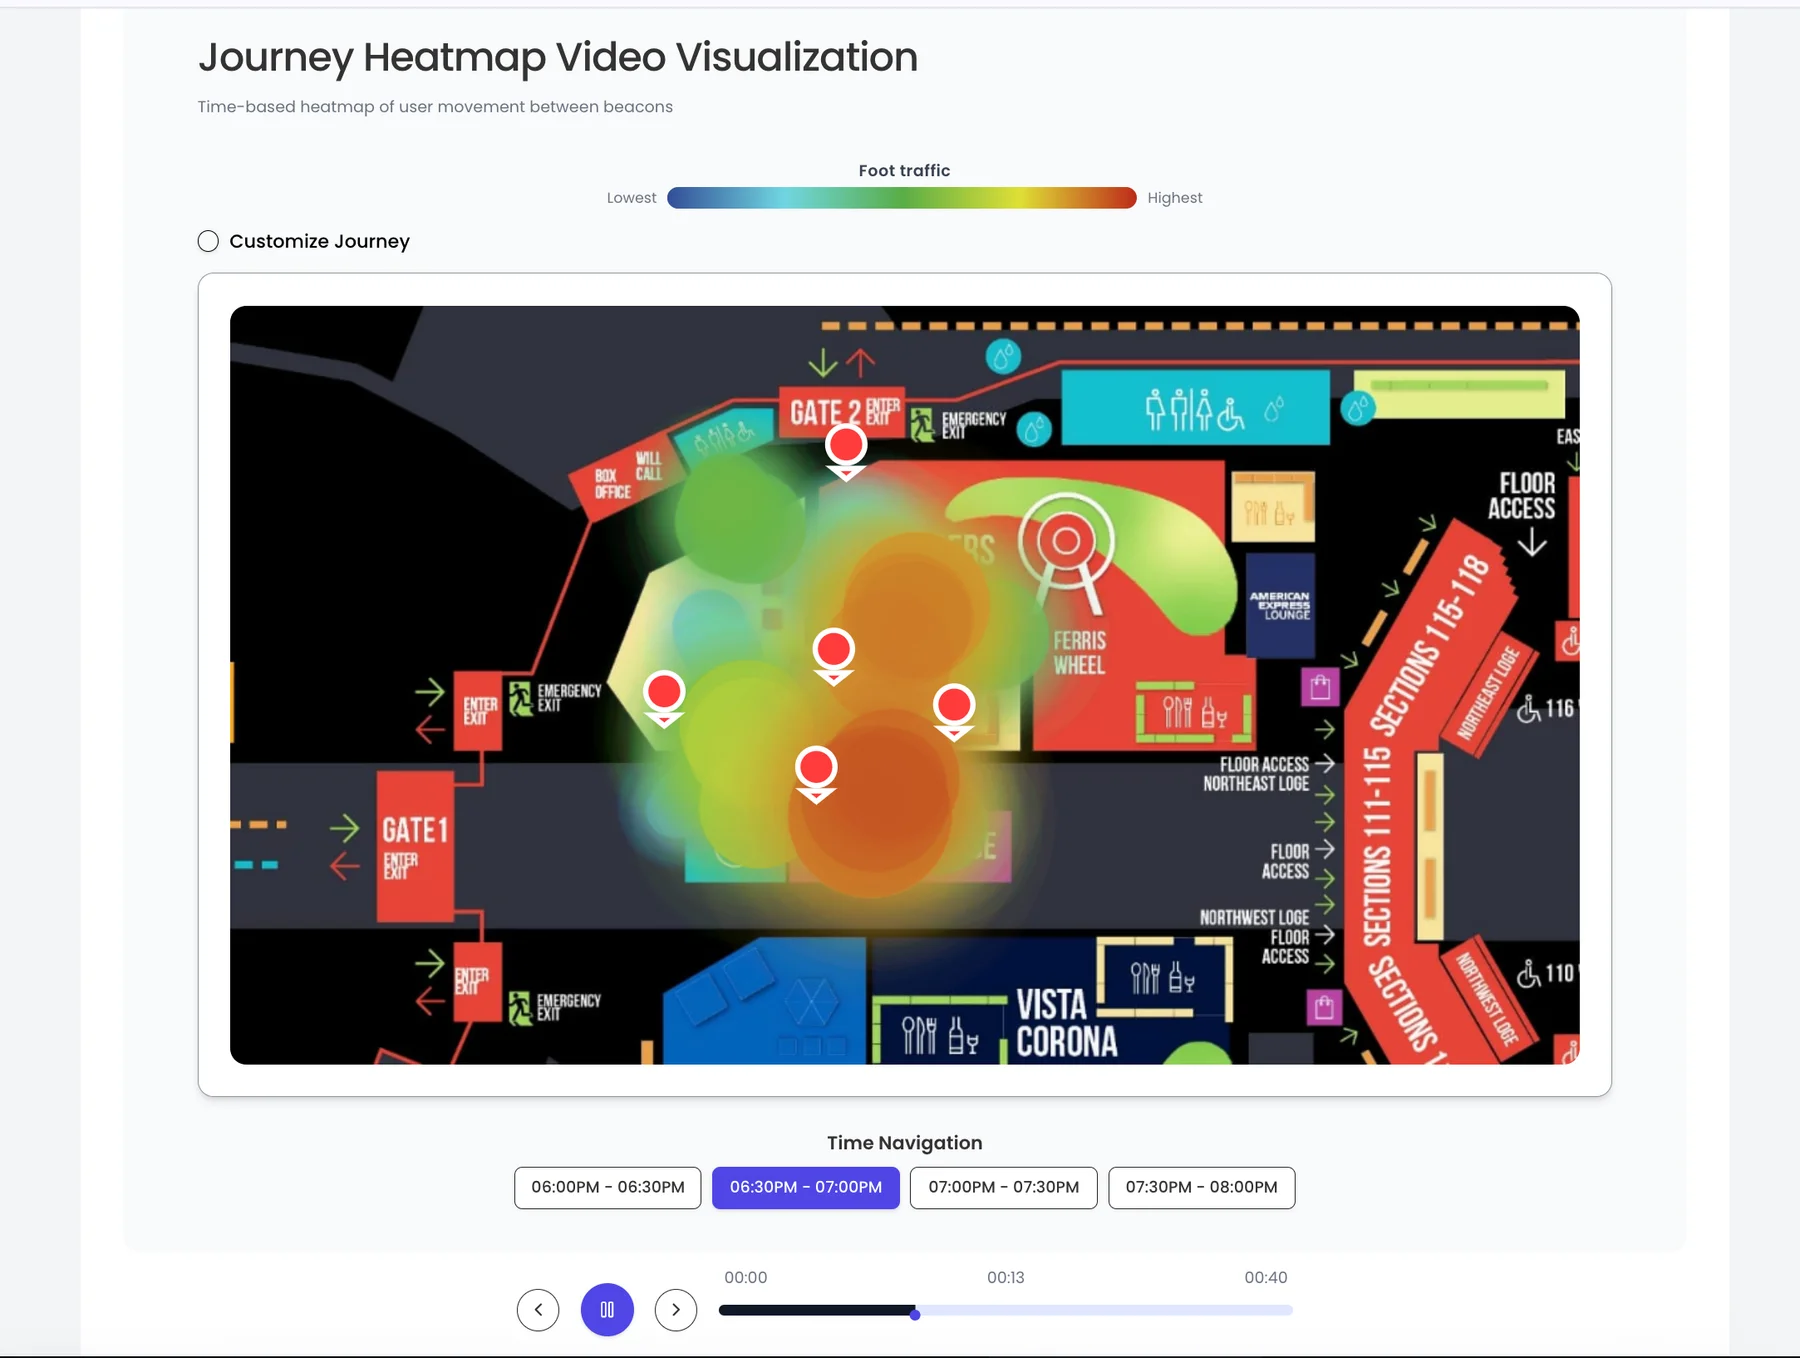
Task: Select the center beacon pin on map
Action: pyautogui.click(x=833, y=655)
